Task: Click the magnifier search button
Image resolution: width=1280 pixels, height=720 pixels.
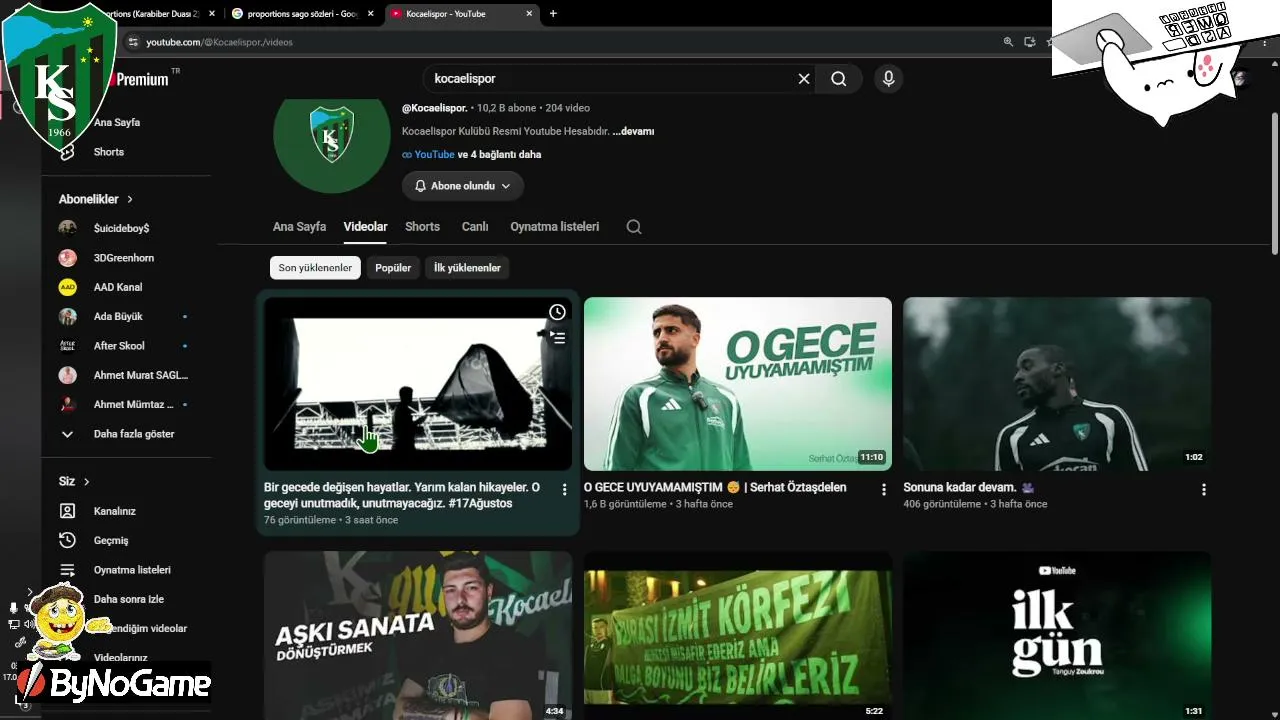Action: point(839,79)
